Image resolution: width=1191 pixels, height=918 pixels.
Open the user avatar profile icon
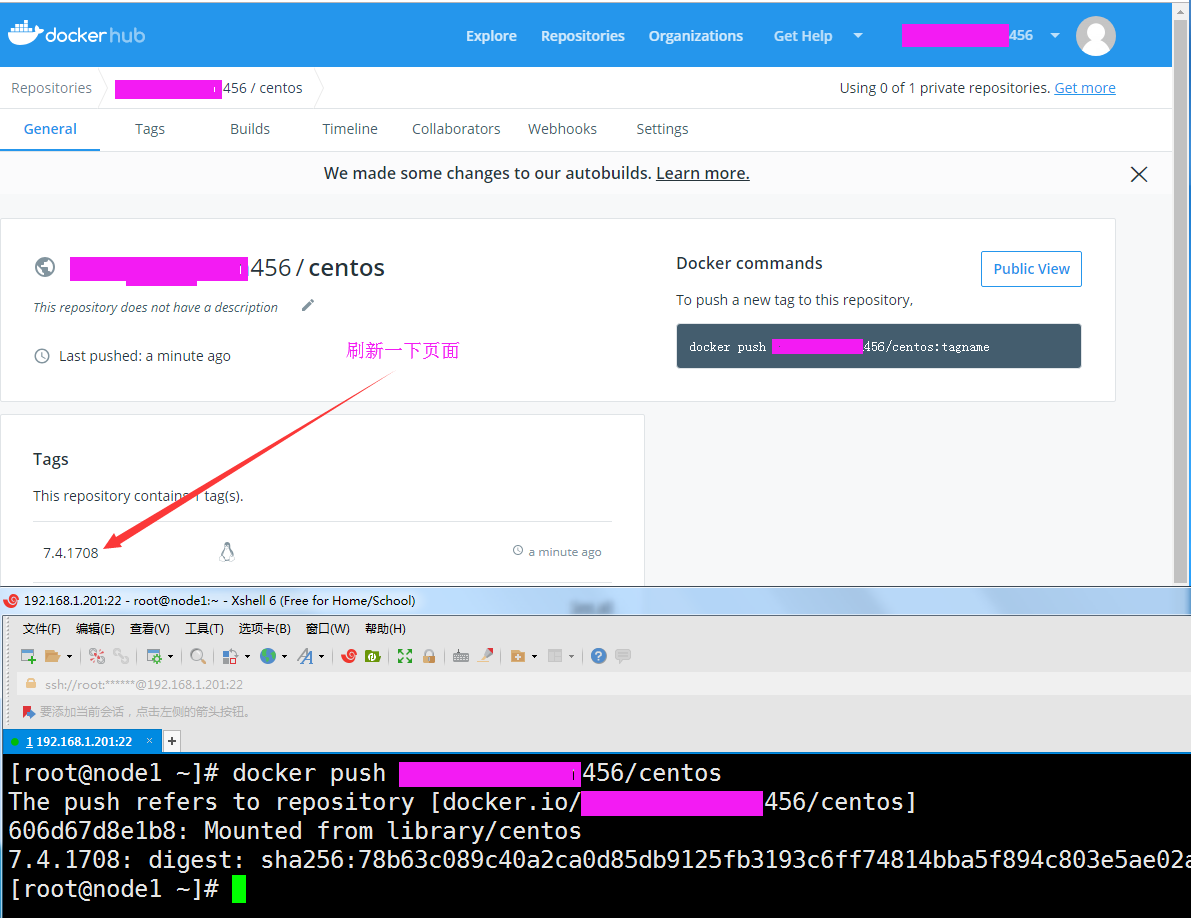pyautogui.click(x=1095, y=36)
